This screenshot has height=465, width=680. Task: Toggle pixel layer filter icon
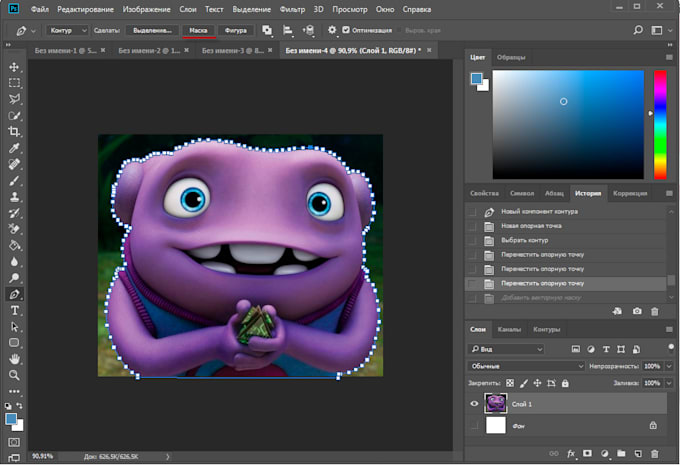(x=575, y=349)
